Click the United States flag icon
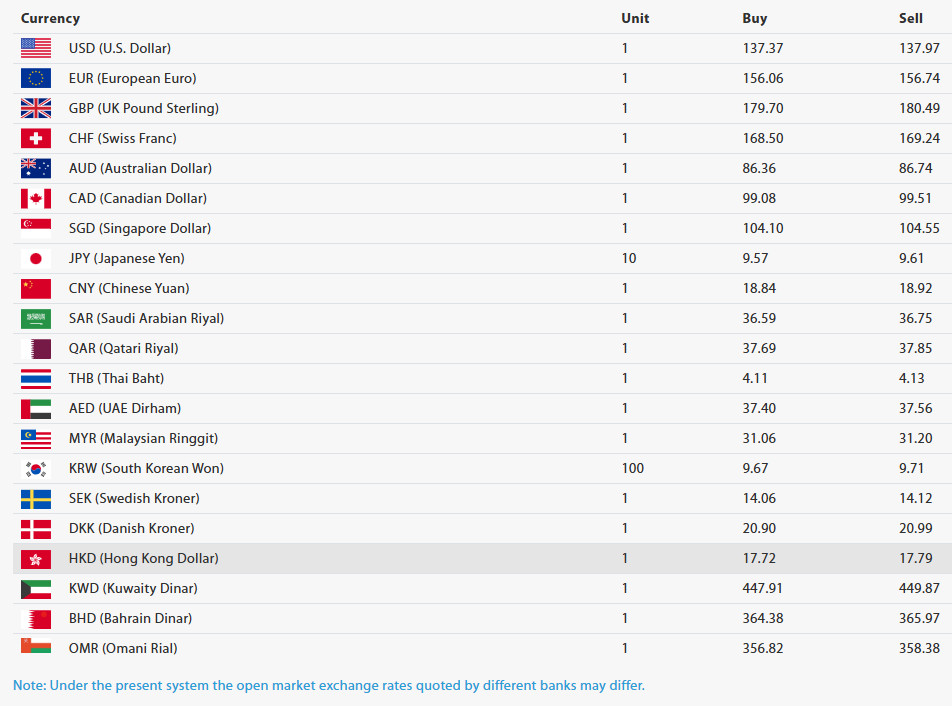The width and height of the screenshot is (952, 706). [35, 48]
